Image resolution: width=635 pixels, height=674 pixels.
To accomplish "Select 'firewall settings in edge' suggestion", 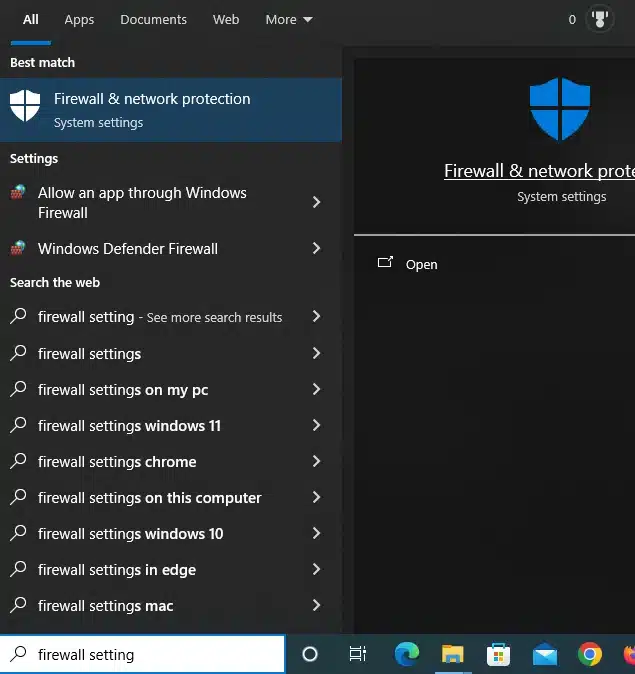I will coord(171,570).
